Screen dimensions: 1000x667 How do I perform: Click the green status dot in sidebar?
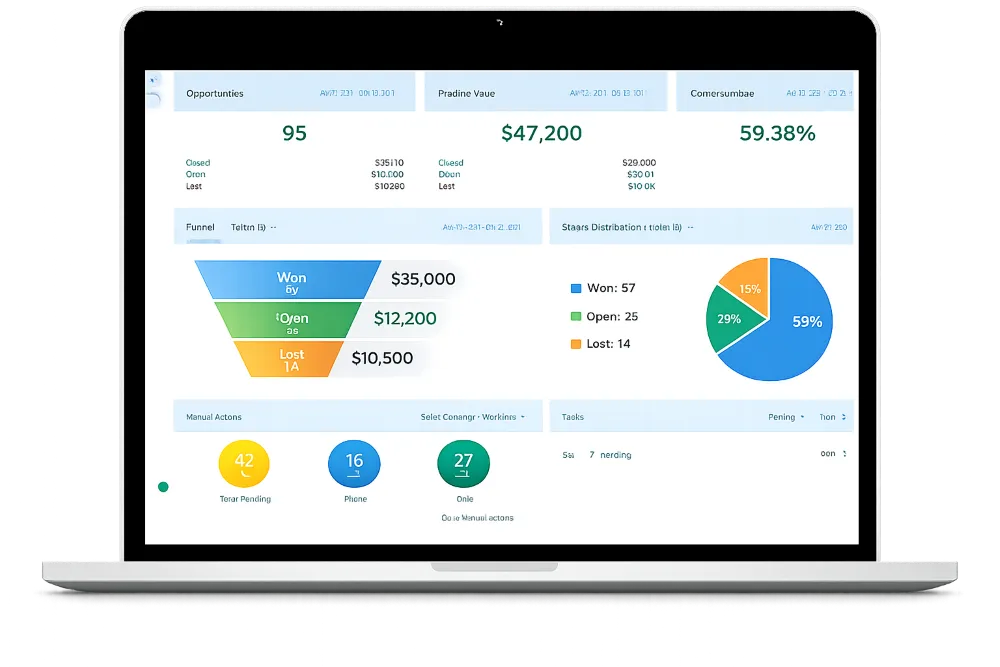pos(163,487)
